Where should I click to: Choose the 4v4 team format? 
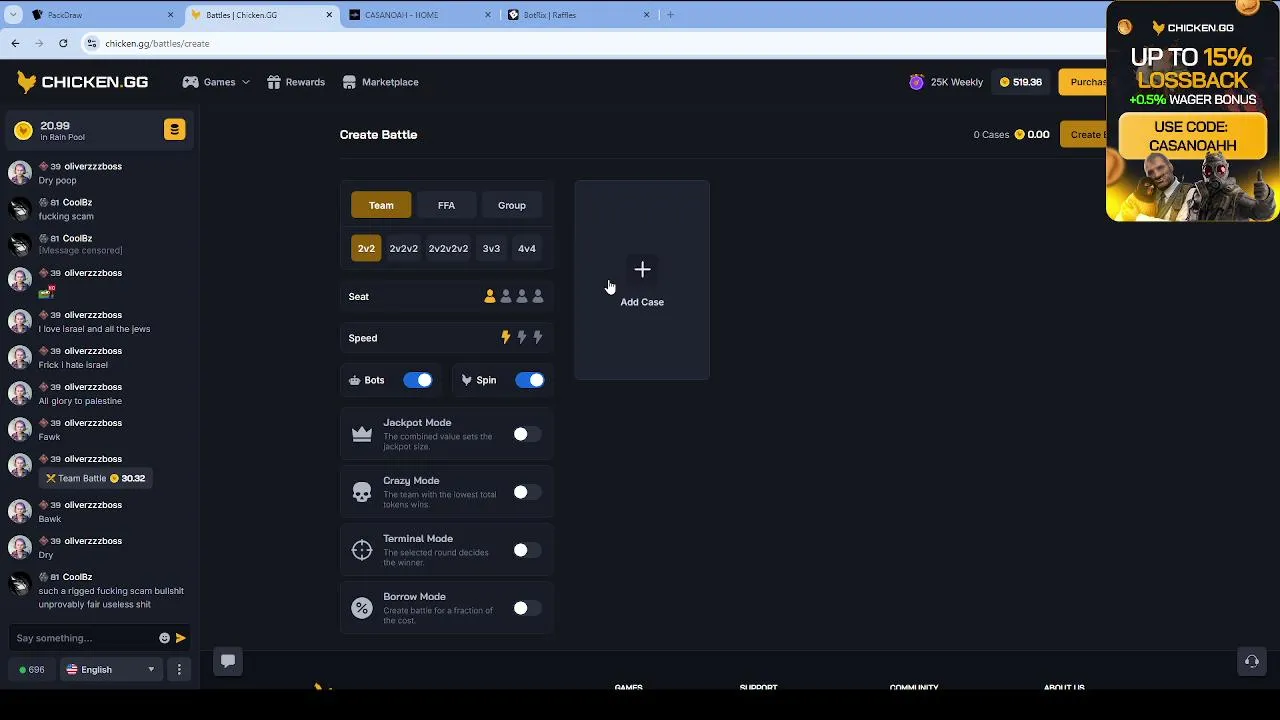(x=527, y=248)
